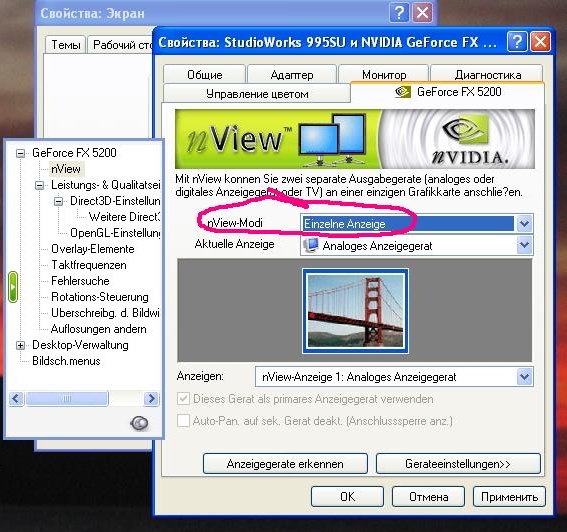Image resolution: width=567 pixels, height=532 pixels.
Task: Switch to the Монитор tab
Action: pos(384,75)
